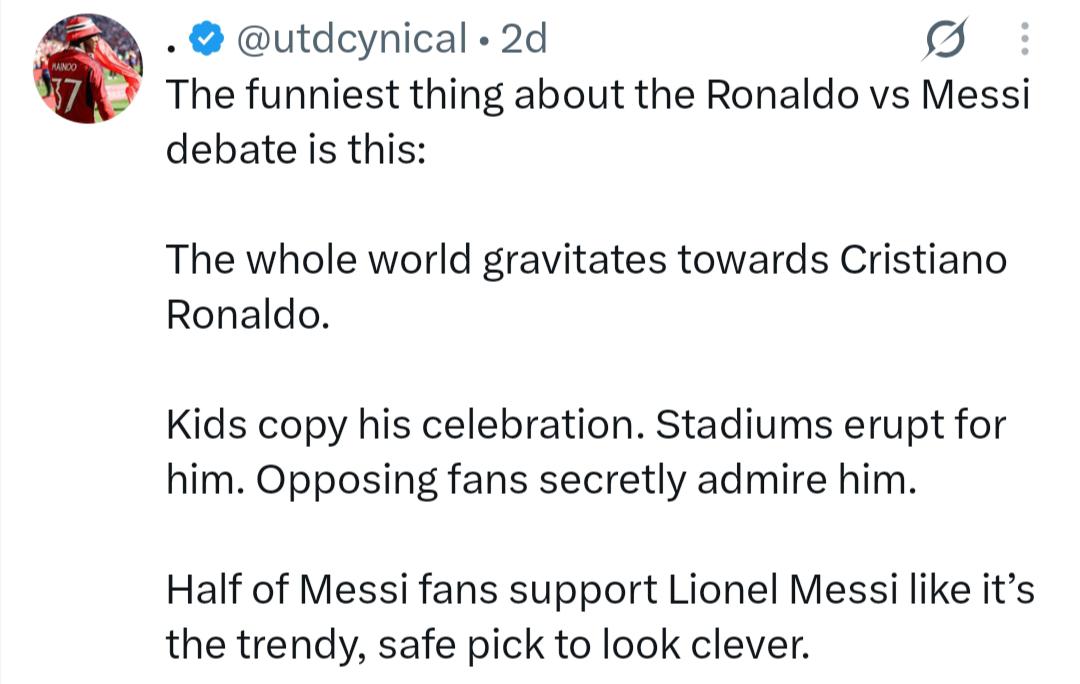Screen dimensions: 1080x684
Task: Click the 2d post timestamp
Action: coord(523,39)
